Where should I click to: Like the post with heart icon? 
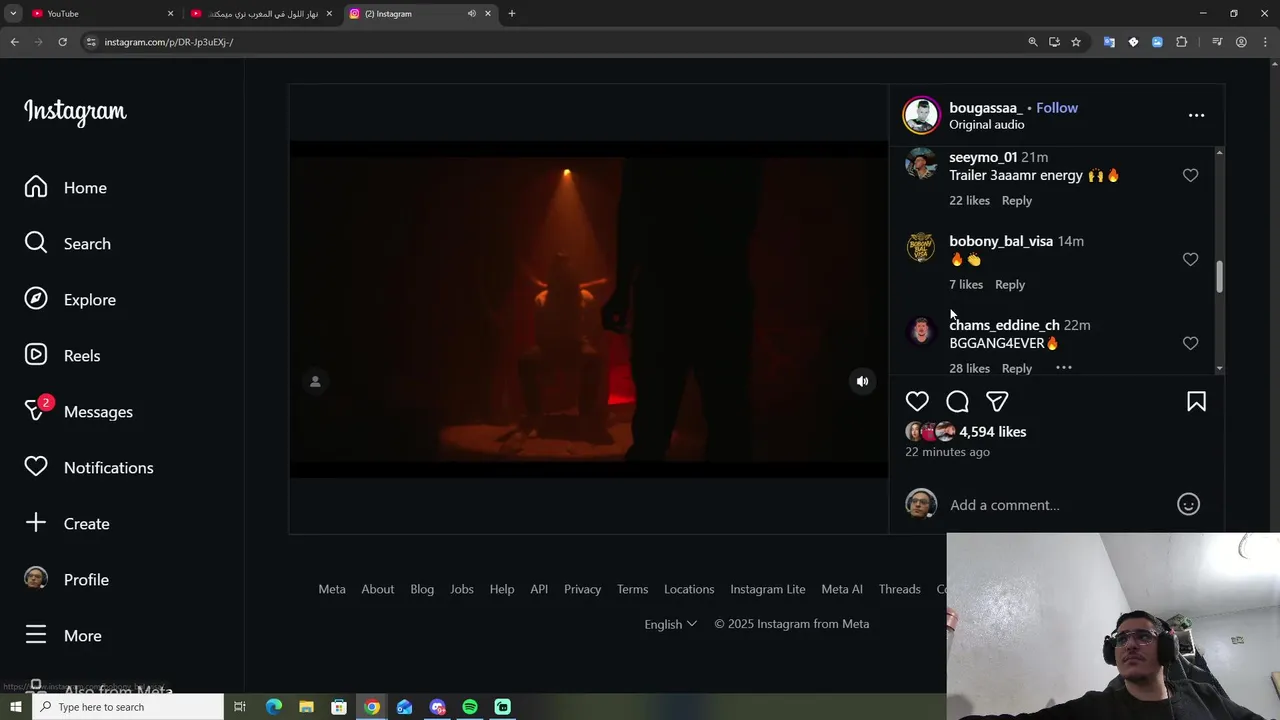tap(917, 401)
